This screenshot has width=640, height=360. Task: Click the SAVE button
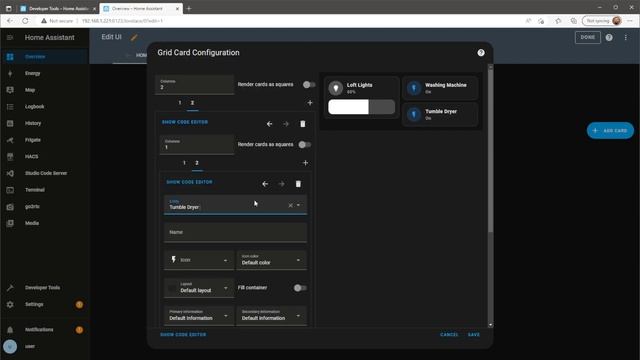[473, 335]
